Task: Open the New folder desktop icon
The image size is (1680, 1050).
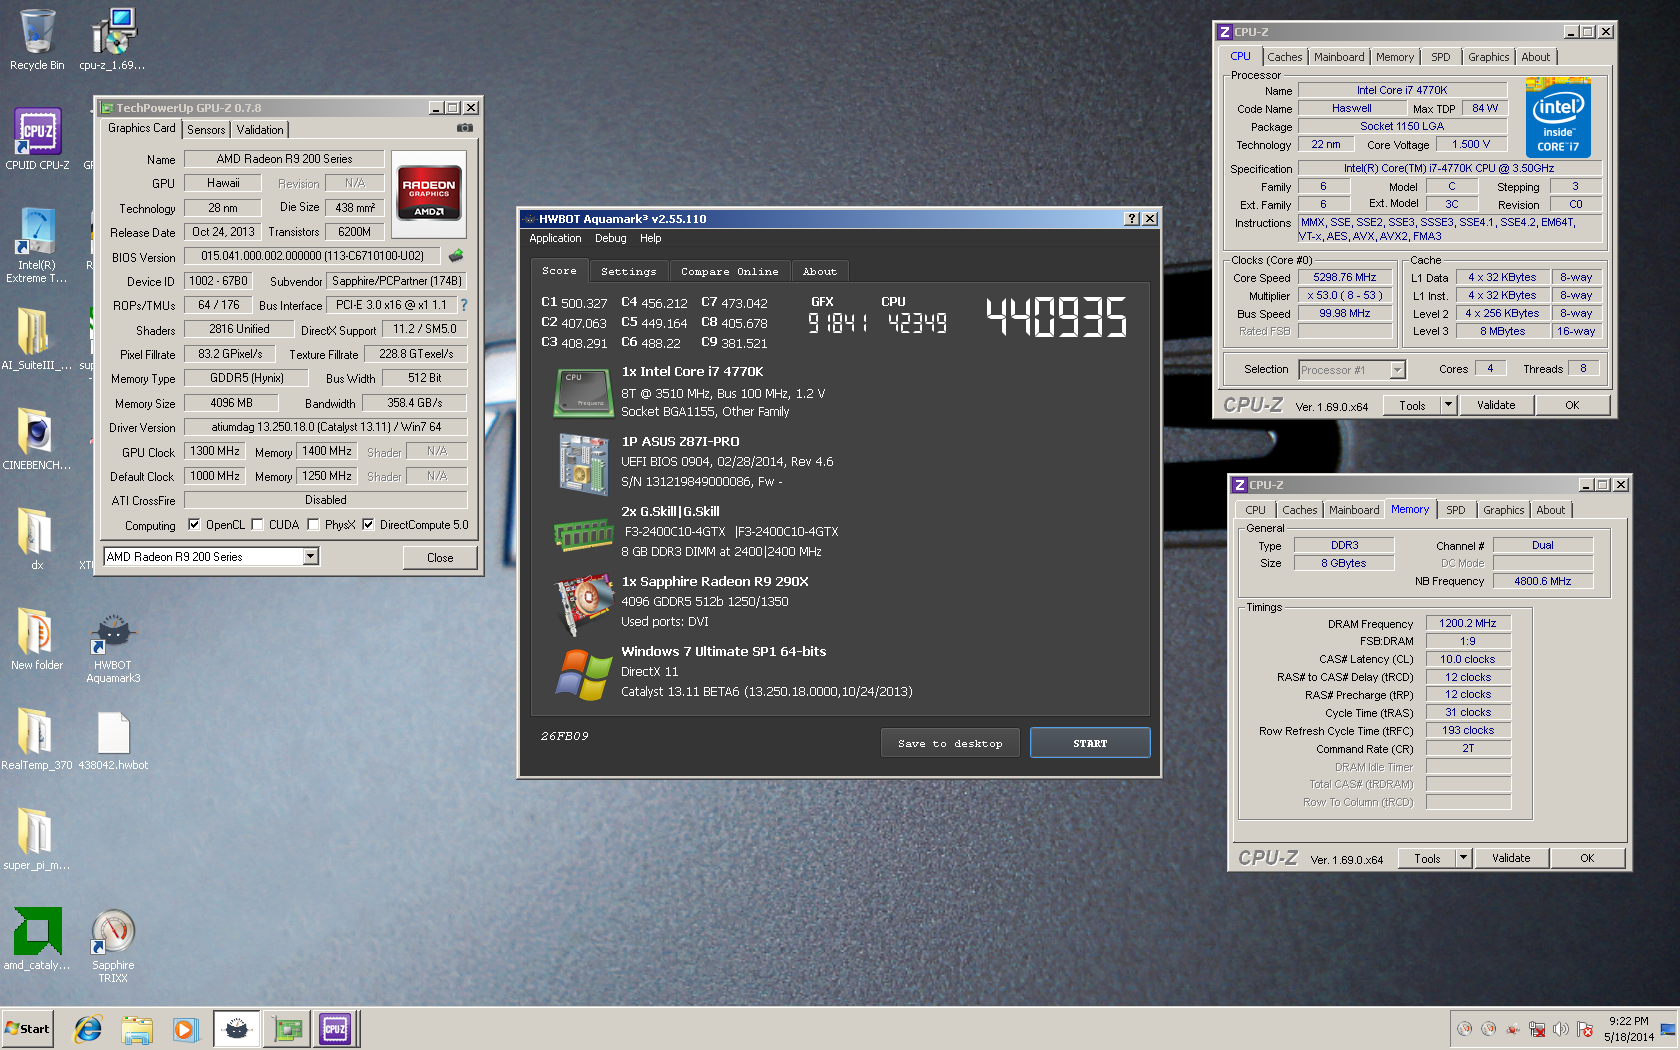Action: pyautogui.click(x=37, y=640)
